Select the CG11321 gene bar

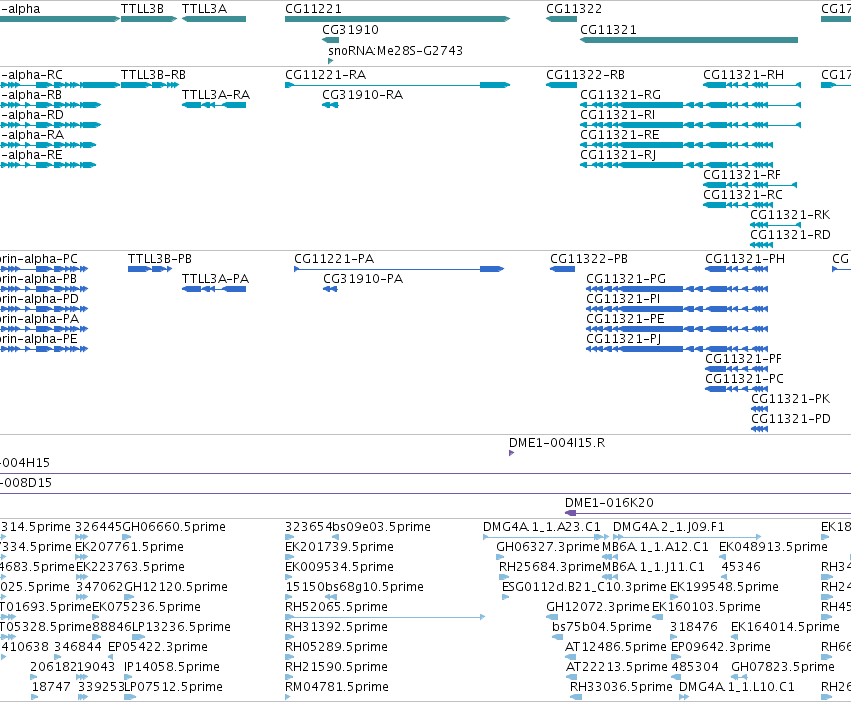point(689,40)
